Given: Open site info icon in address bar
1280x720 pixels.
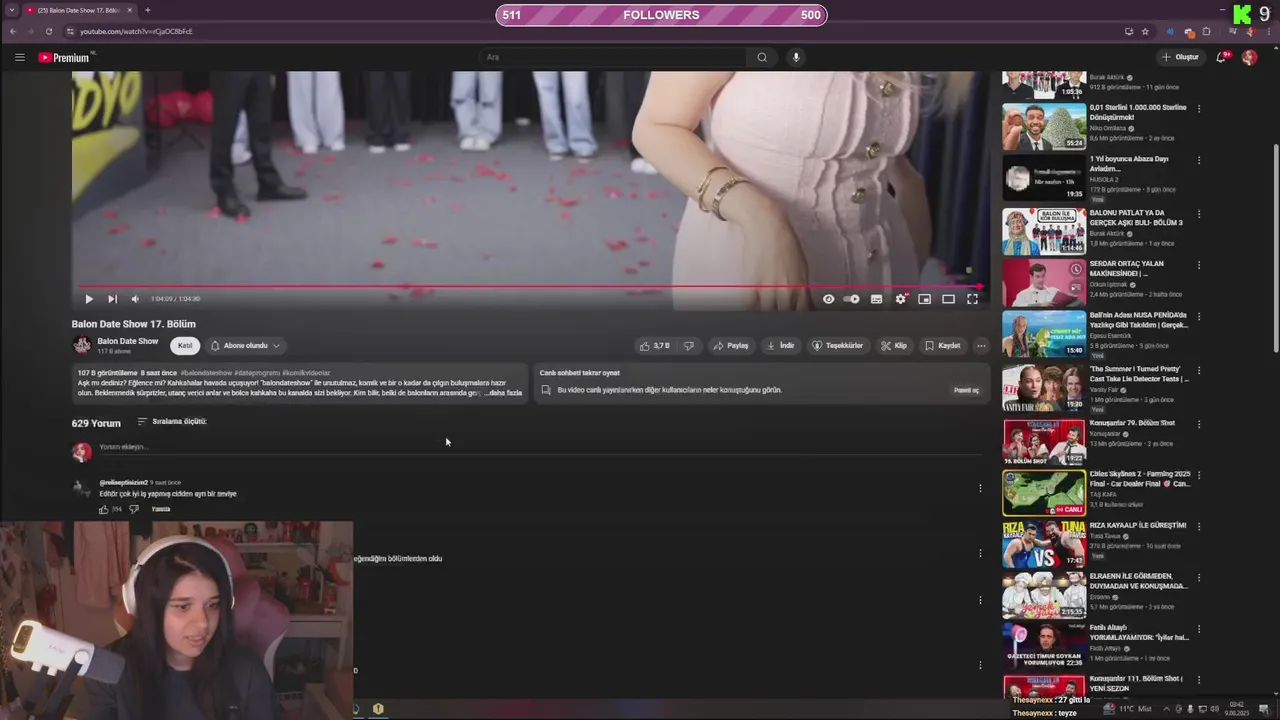Looking at the screenshot, I should tap(70, 31).
